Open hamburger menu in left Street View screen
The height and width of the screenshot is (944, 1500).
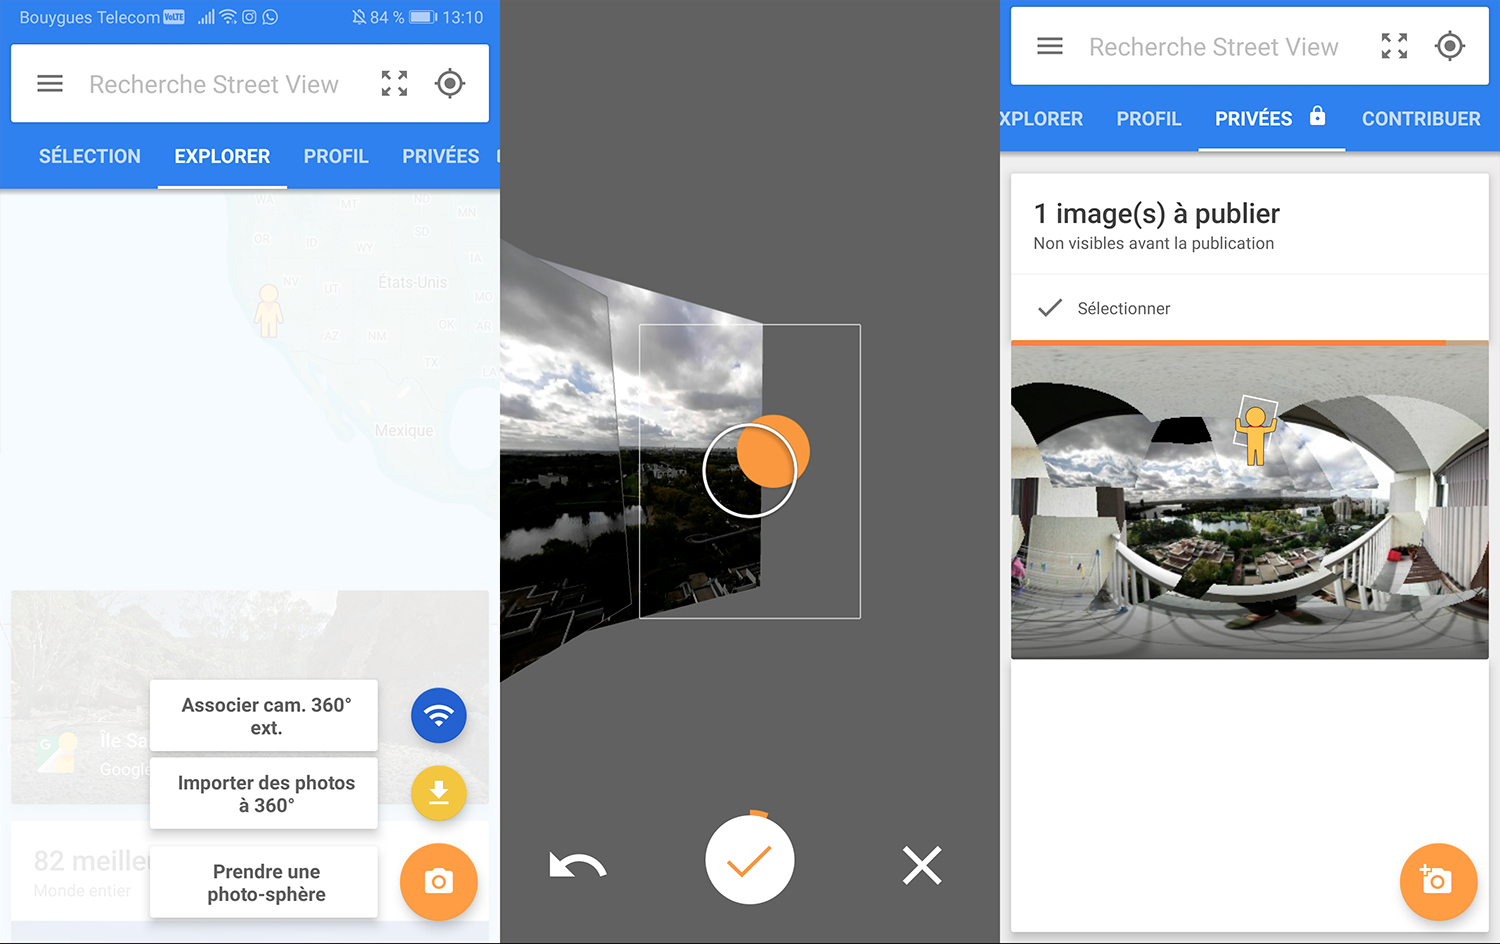[x=50, y=84]
